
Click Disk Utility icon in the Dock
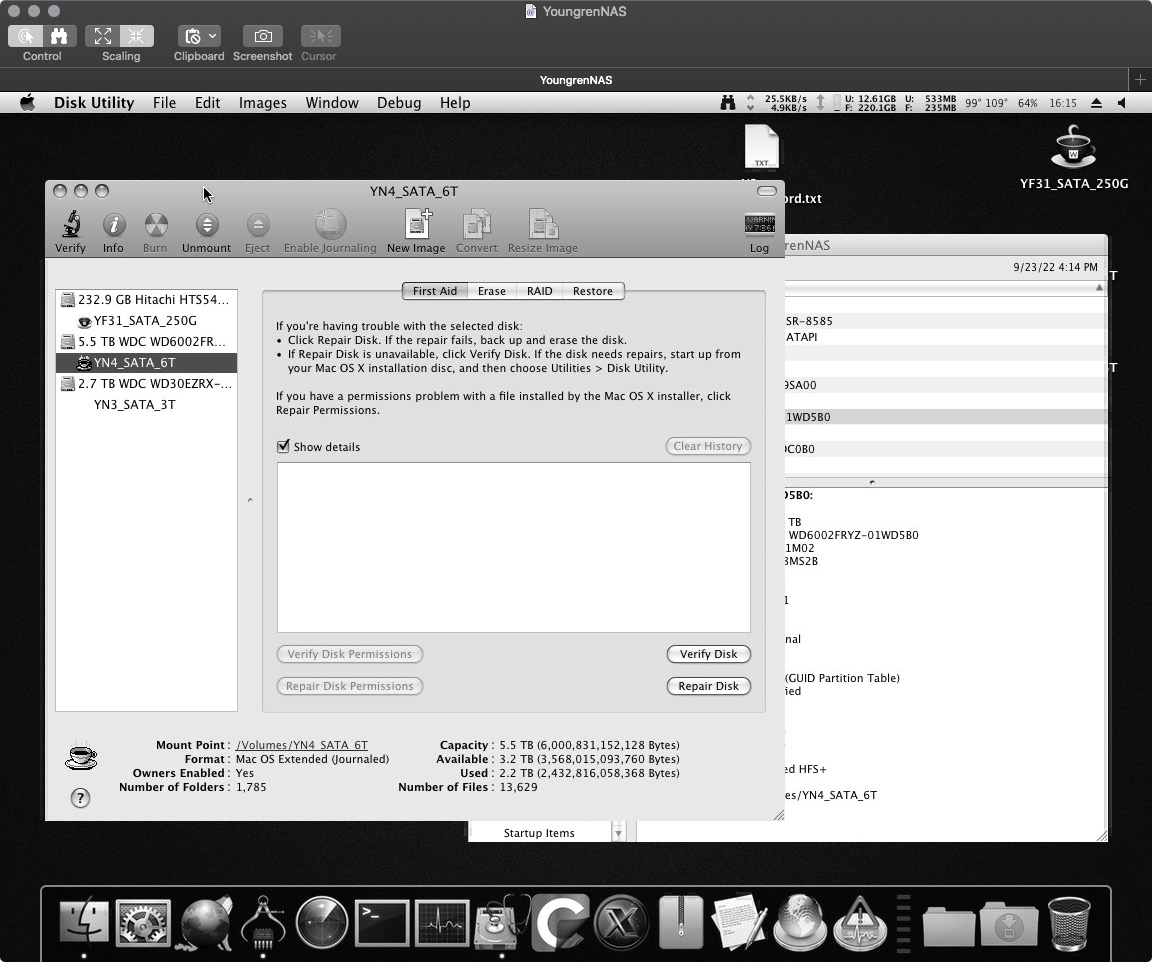pos(502,922)
